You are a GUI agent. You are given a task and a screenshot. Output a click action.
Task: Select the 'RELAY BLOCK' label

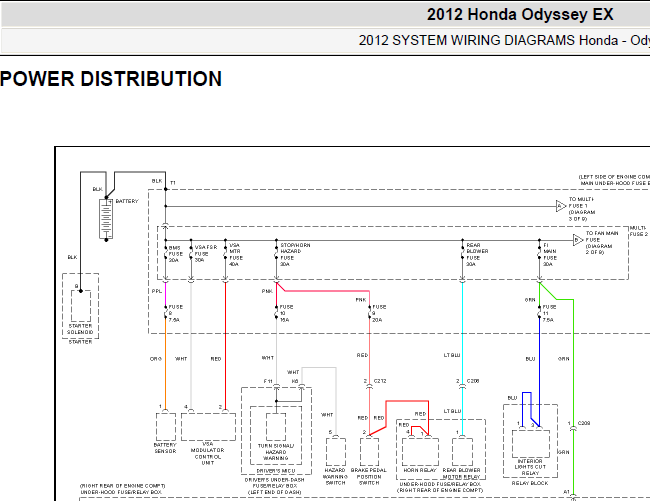pyautogui.click(x=530, y=483)
